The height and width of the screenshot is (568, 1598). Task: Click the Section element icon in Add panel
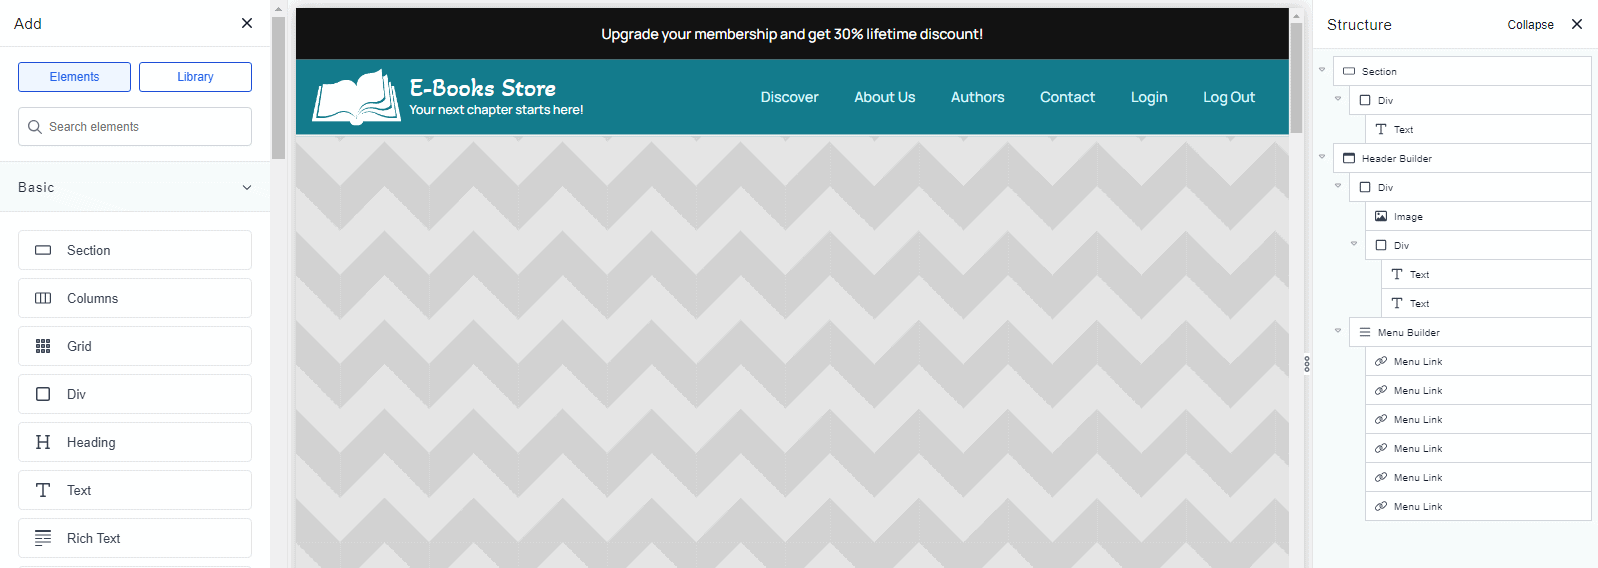43,250
